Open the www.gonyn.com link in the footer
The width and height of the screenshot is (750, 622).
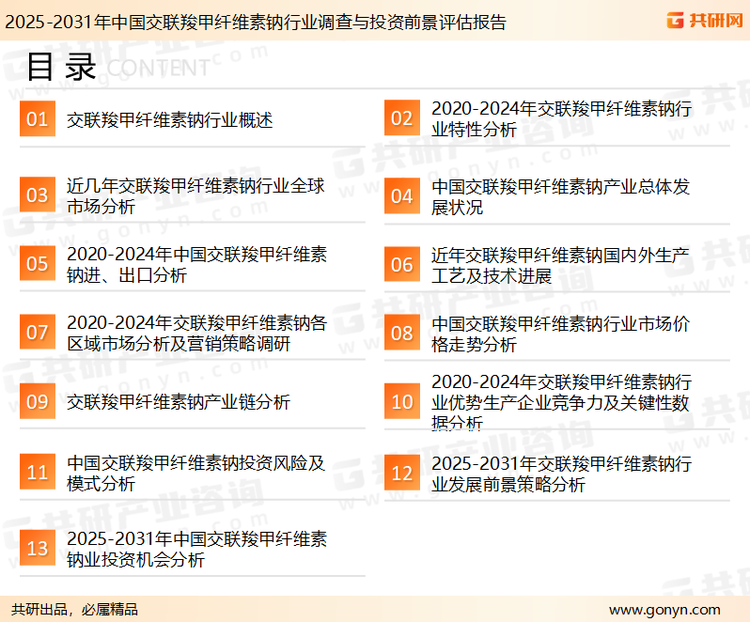coord(664,610)
